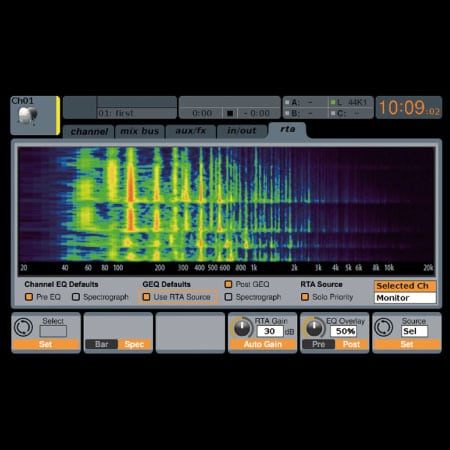Click the EQ Overlay 50% value field

[344, 331]
